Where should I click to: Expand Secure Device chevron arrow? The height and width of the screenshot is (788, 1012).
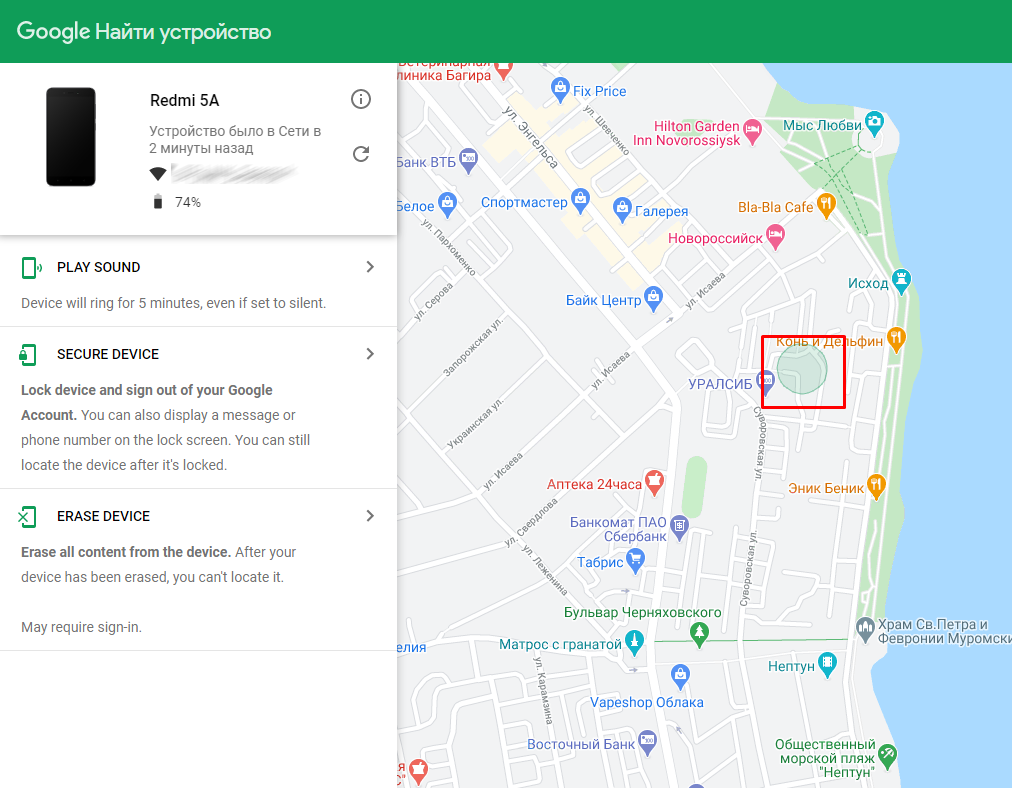pyautogui.click(x=370, y=354)
